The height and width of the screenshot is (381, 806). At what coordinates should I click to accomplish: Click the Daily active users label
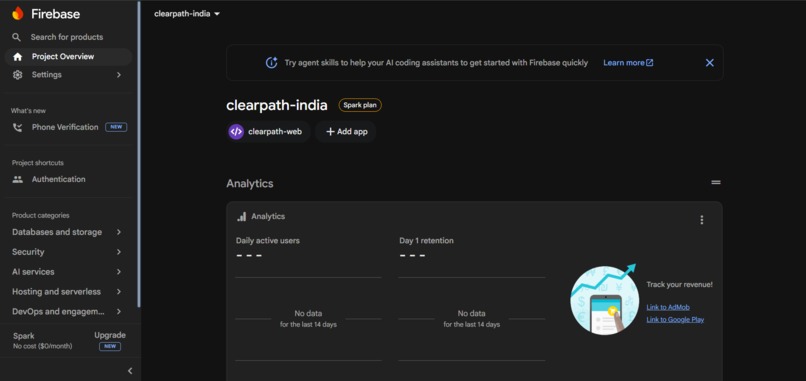[x=268, y=241]
